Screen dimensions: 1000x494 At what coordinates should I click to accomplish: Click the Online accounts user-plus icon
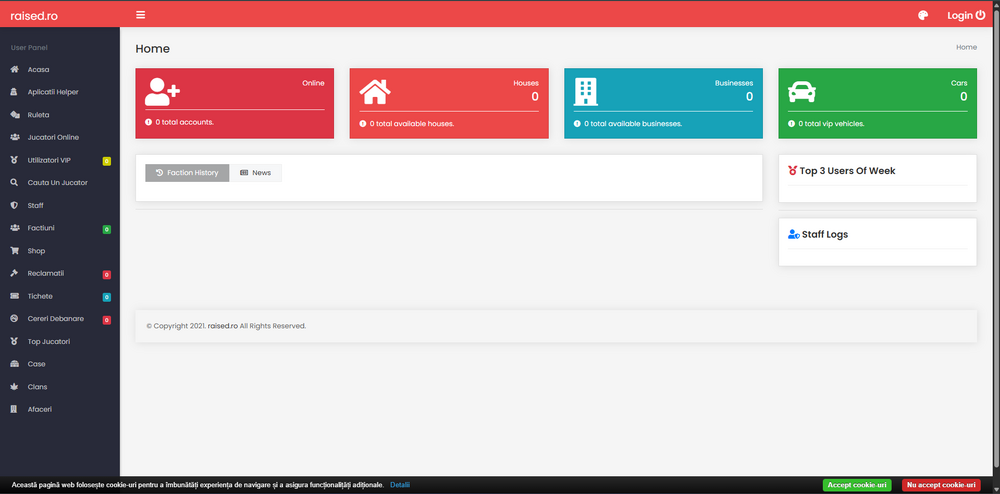[162, 92]
